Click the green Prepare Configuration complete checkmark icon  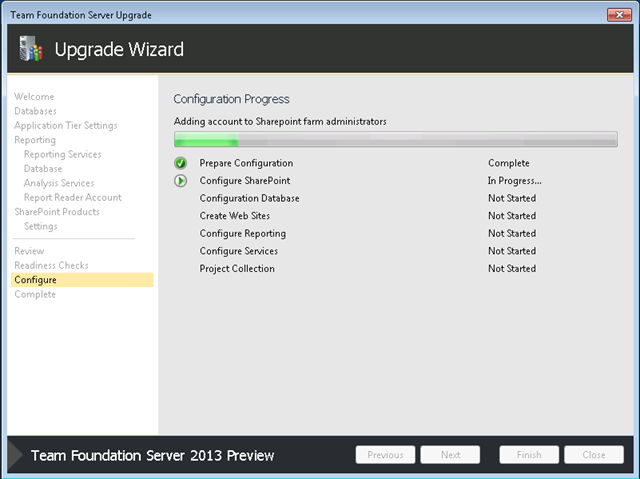pos(180,163)
